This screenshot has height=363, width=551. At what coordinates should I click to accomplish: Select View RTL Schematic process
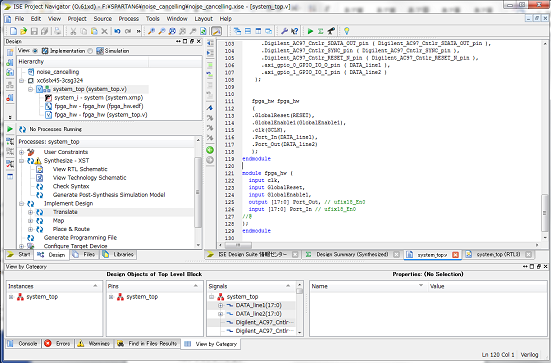[x=80, y=169]
